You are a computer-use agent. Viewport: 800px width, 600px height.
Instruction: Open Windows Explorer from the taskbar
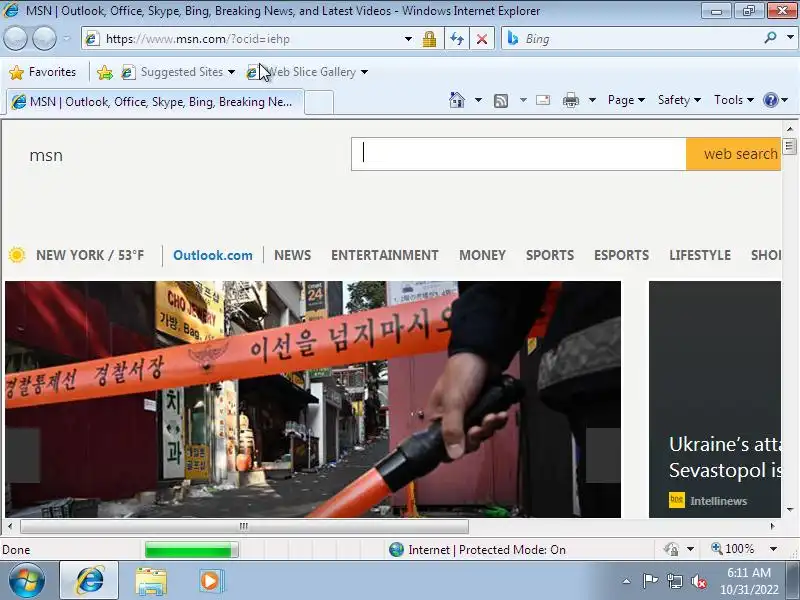click(x=151, y=581)
